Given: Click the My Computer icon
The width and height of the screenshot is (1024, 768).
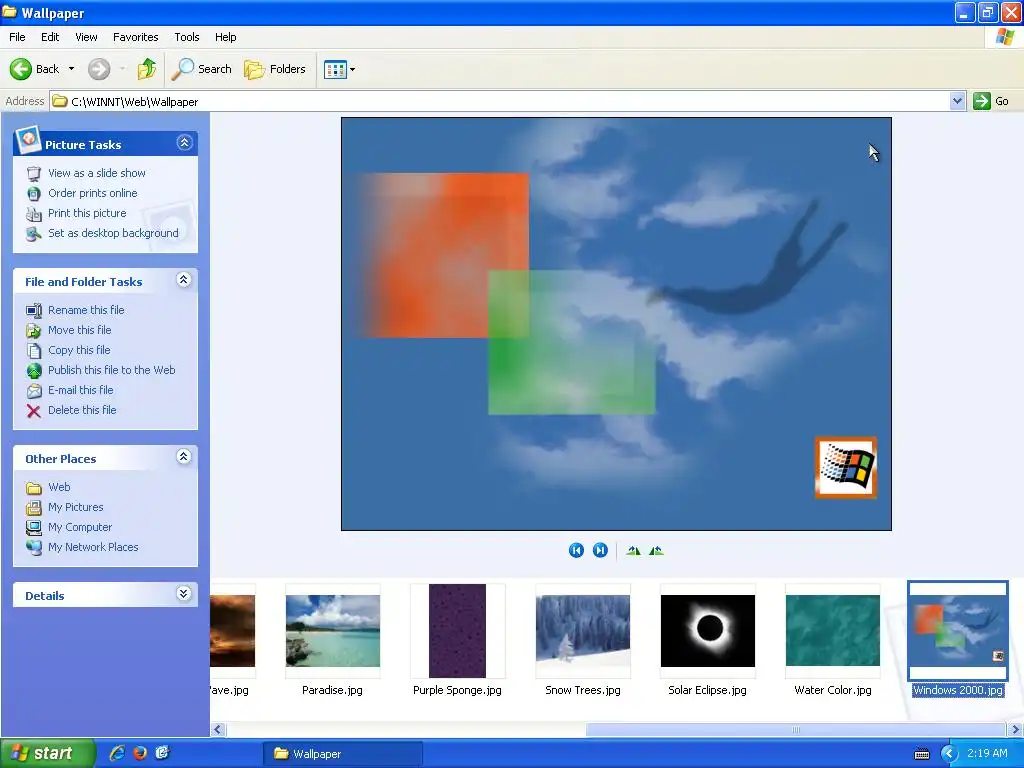Looking at the screenshot, I should [x=34, y=527].
